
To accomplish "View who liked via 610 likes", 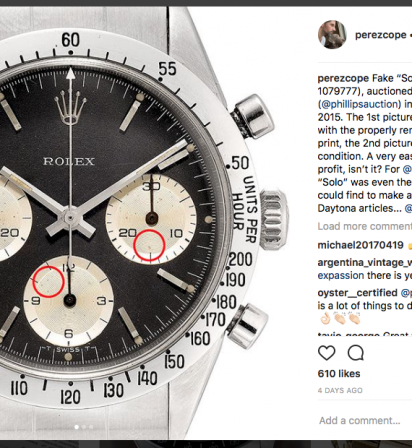I will (339, 374).
